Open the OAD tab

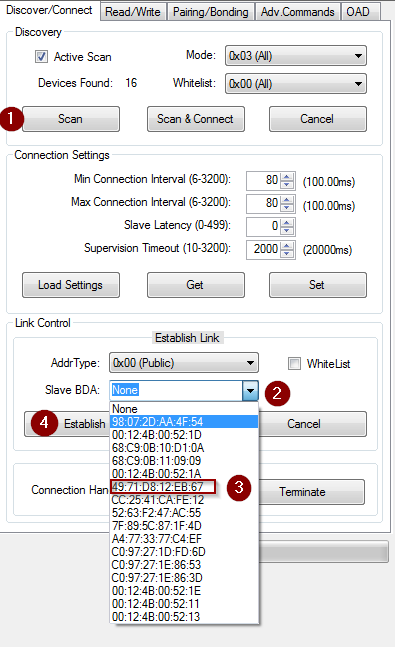click(358, 12)
